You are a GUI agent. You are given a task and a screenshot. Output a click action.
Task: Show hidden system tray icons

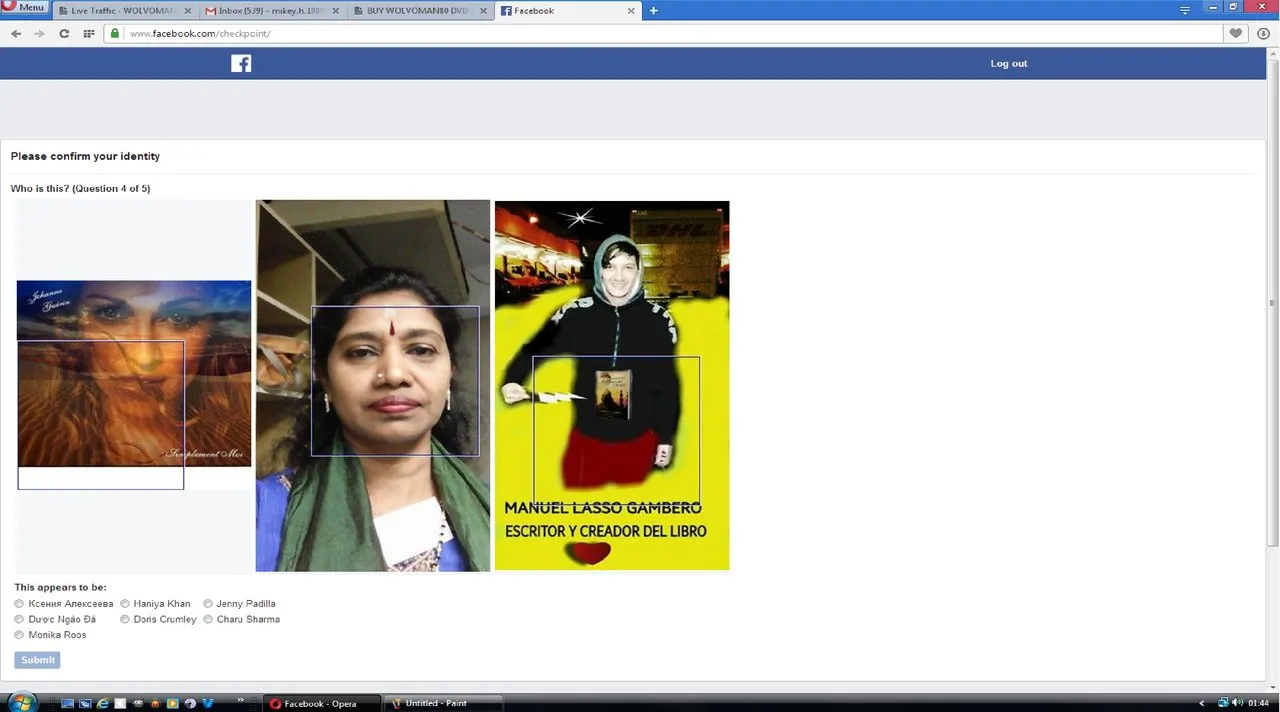click(x=1201, y=703)
